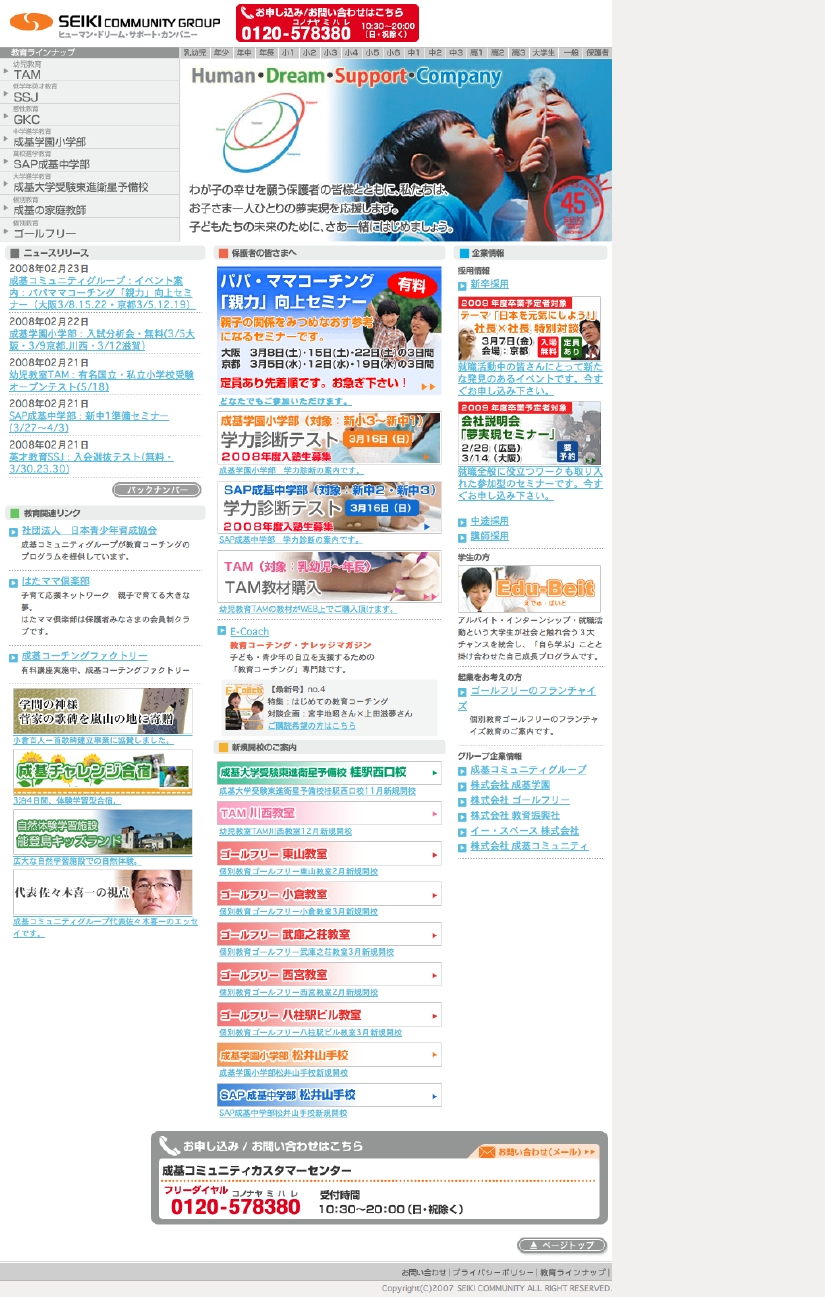Screen dimensions: 825x1298
Task: Open the ゴールフリー 小倉教室 button
Action: (329, 893)
